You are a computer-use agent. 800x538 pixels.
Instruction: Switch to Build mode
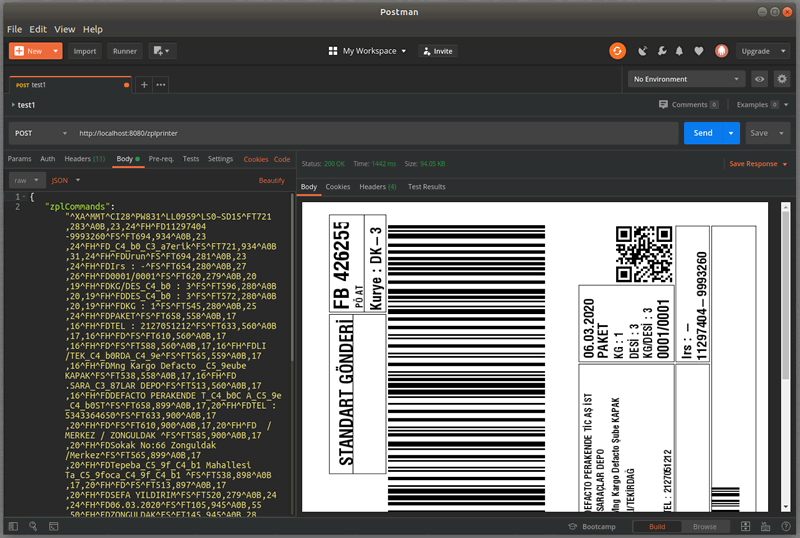(657, 526)
